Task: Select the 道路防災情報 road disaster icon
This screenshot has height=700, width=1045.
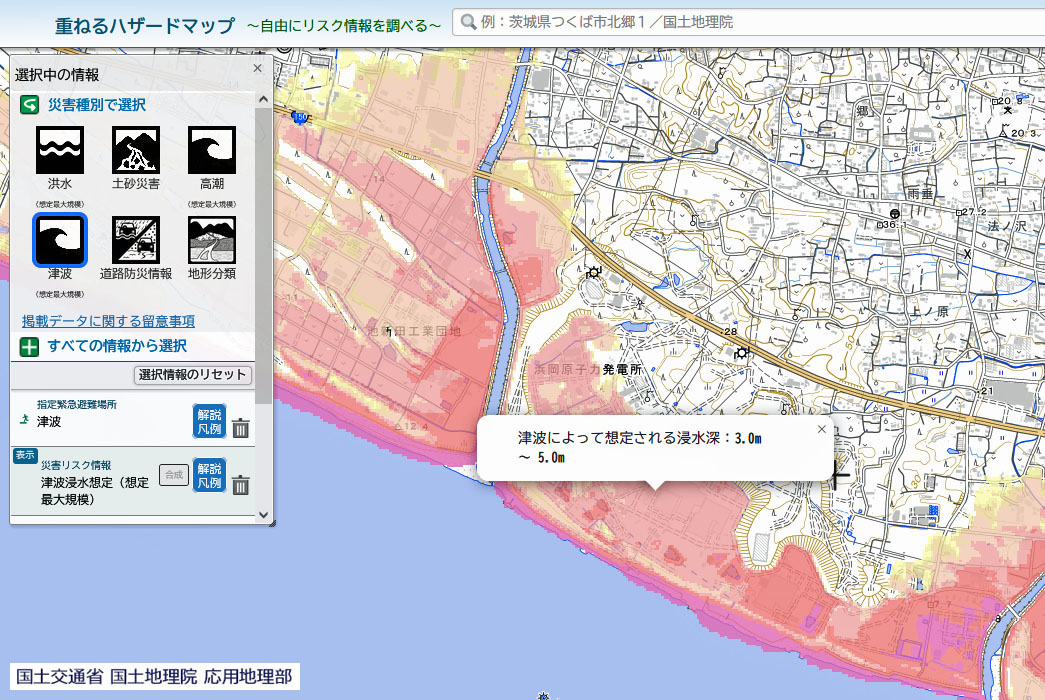Action: pos(136,240)
